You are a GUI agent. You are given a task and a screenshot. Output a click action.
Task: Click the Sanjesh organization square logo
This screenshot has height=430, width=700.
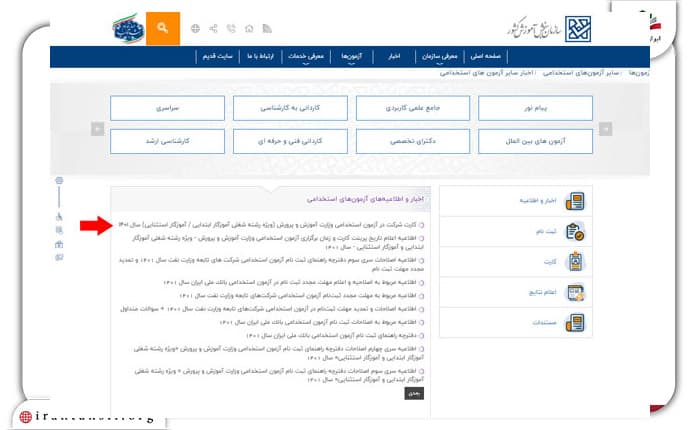point(578,29)
